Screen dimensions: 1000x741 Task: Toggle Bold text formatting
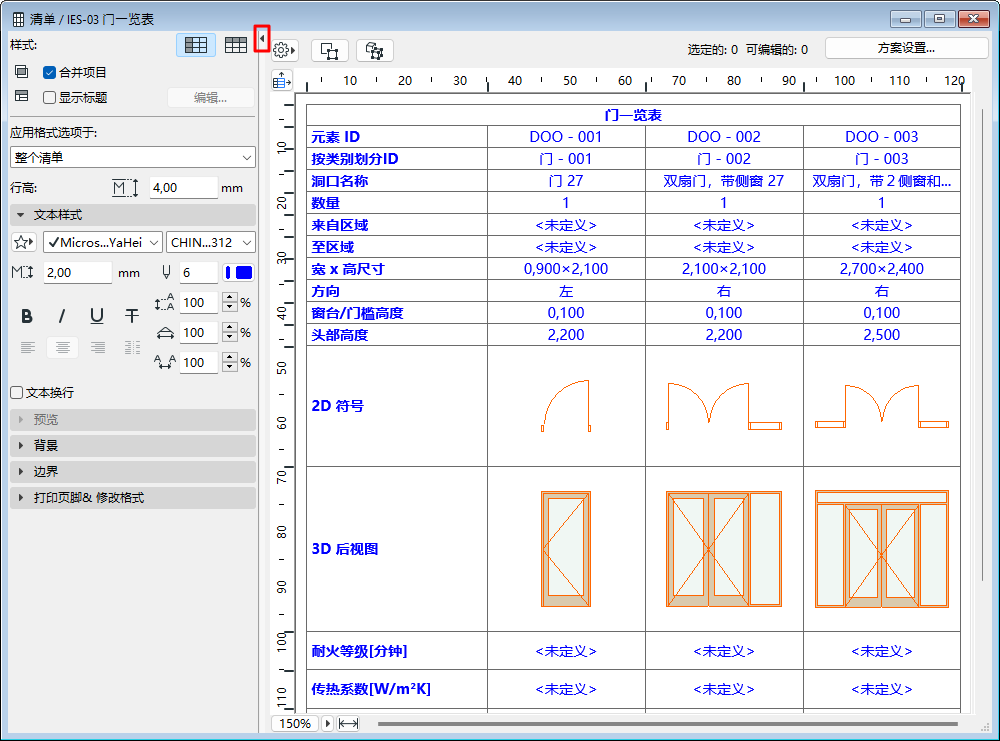coord(27,316)
